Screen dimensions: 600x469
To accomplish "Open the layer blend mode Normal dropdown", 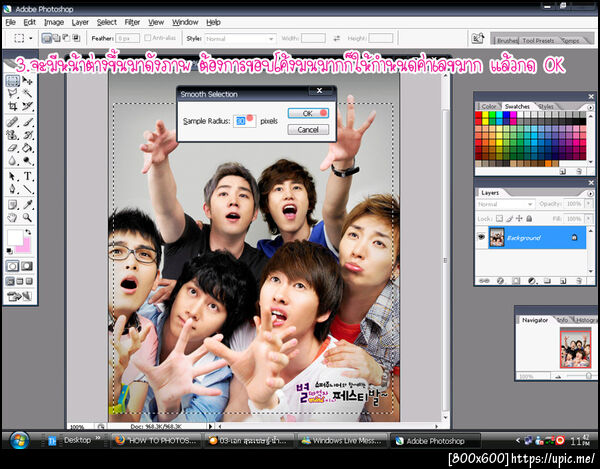I will (505, 204).
